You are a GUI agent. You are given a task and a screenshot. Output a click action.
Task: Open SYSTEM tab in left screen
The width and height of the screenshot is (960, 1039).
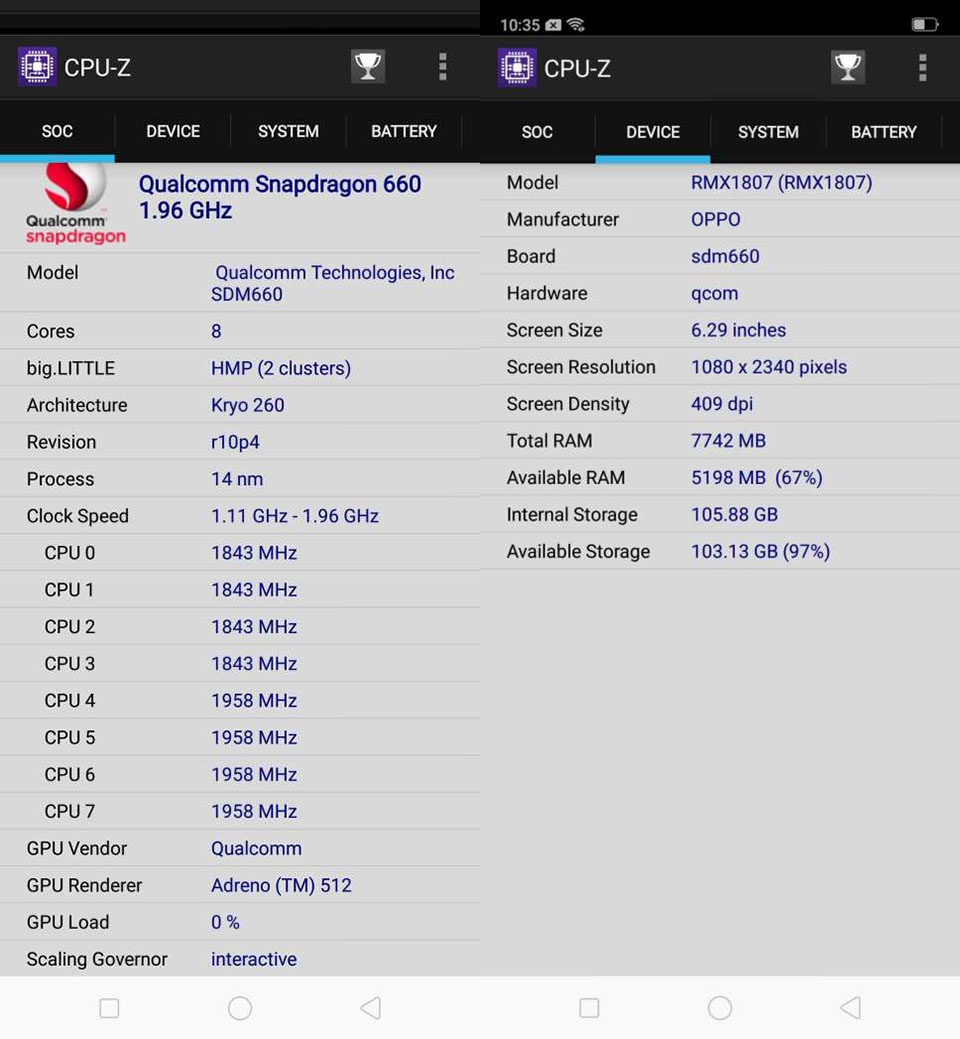click(288, 131)
